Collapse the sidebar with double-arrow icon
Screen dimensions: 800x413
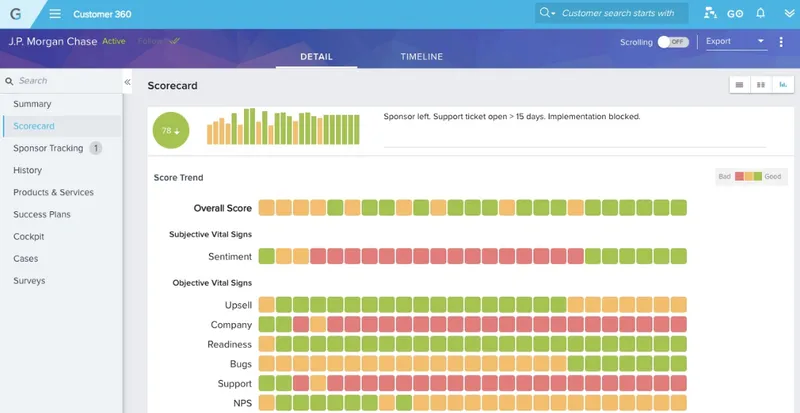pyautogui.click(x=127, y=82)
